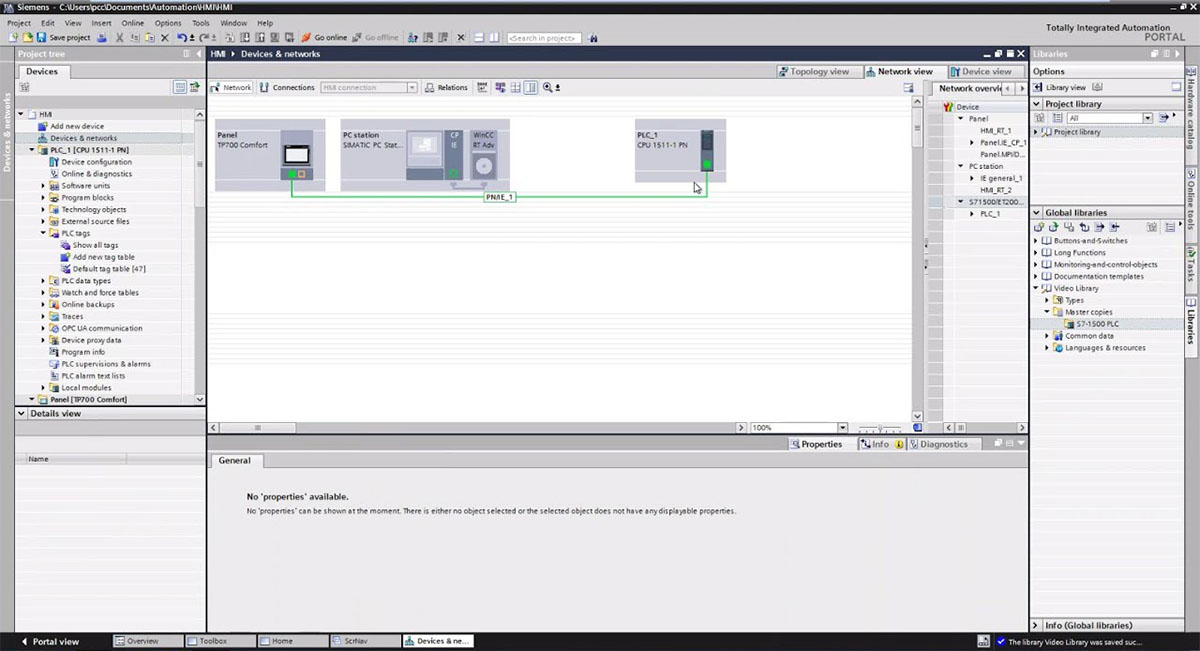Open Hardware catalog side tab

[x=1192, y=108]
